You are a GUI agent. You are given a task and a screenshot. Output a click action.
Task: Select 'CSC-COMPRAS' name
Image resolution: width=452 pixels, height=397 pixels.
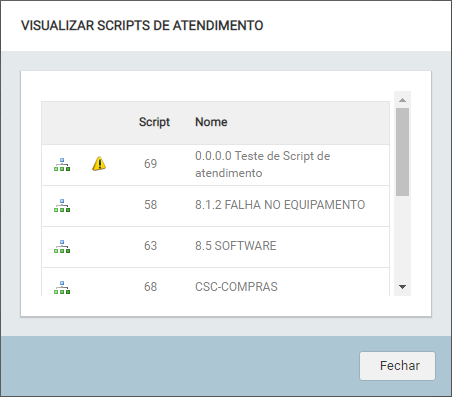[x=236, y=287]
